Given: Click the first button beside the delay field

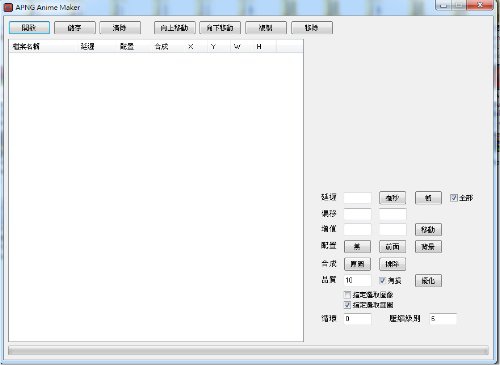Looking at the screenshot, I should click(392, 198).
